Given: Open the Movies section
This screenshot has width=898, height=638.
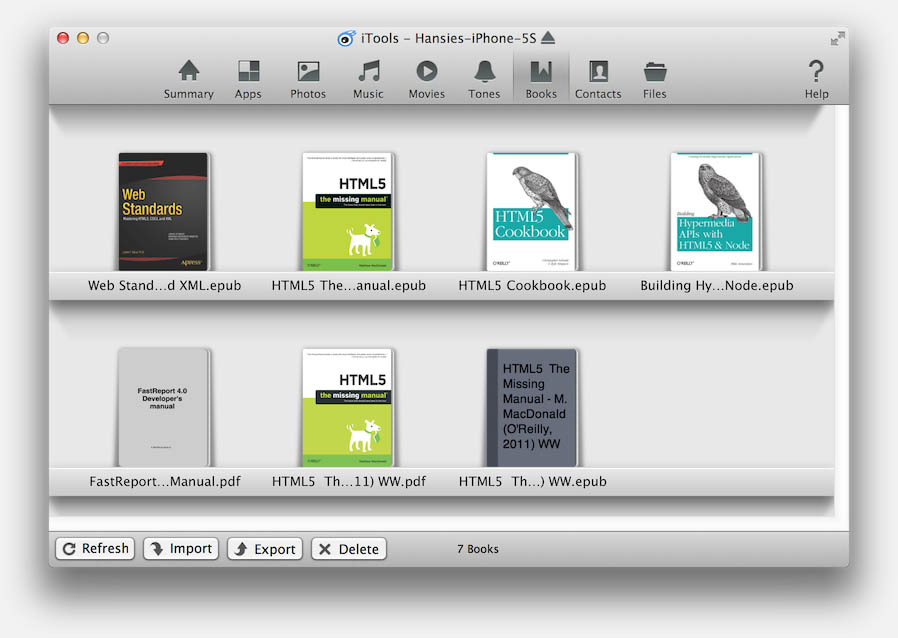Looking at the screenshot, I should tap(427, 80).
